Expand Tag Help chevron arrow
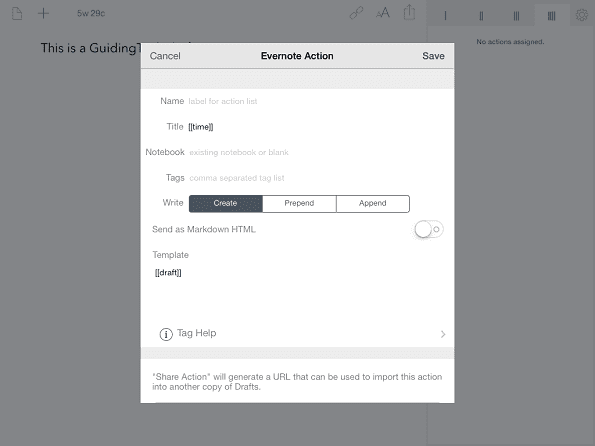Viewport: 595px width, 446px height. click(443, 334)
